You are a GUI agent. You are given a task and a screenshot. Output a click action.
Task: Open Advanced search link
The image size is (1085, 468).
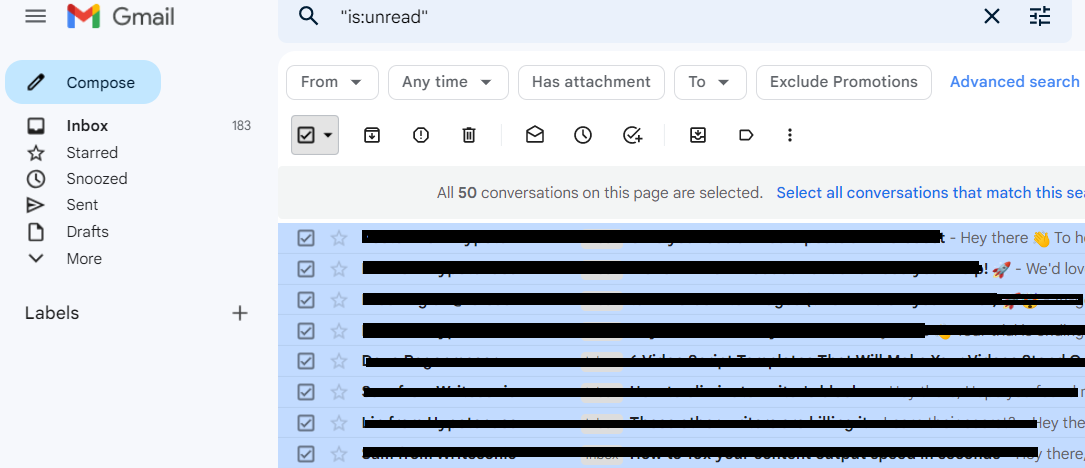coord(1014,82)
